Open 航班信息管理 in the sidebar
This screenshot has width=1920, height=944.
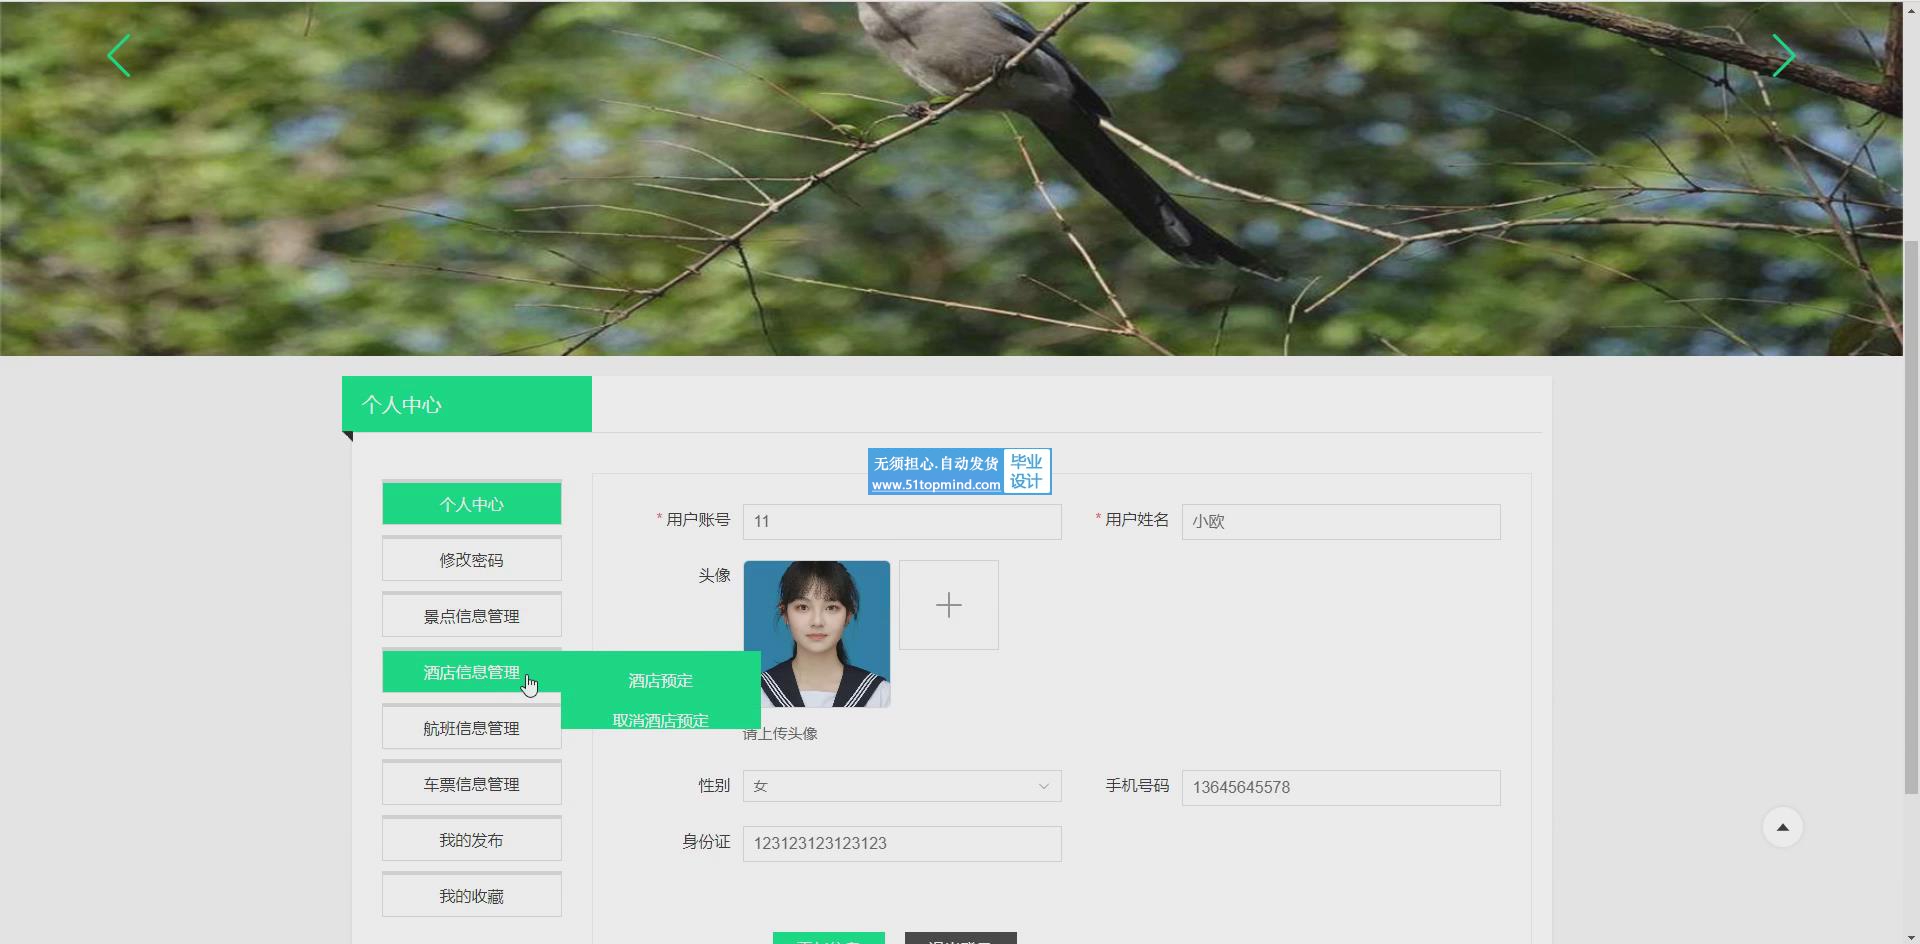471,728
